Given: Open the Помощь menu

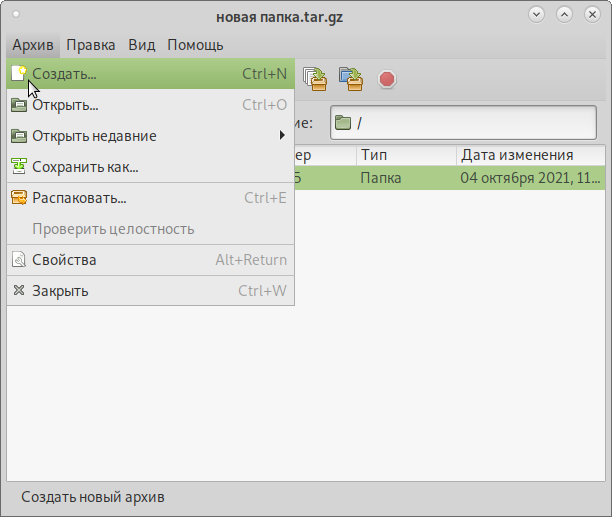Looking at the screenshot, I should pyautogui.click(x=195, y=45).
